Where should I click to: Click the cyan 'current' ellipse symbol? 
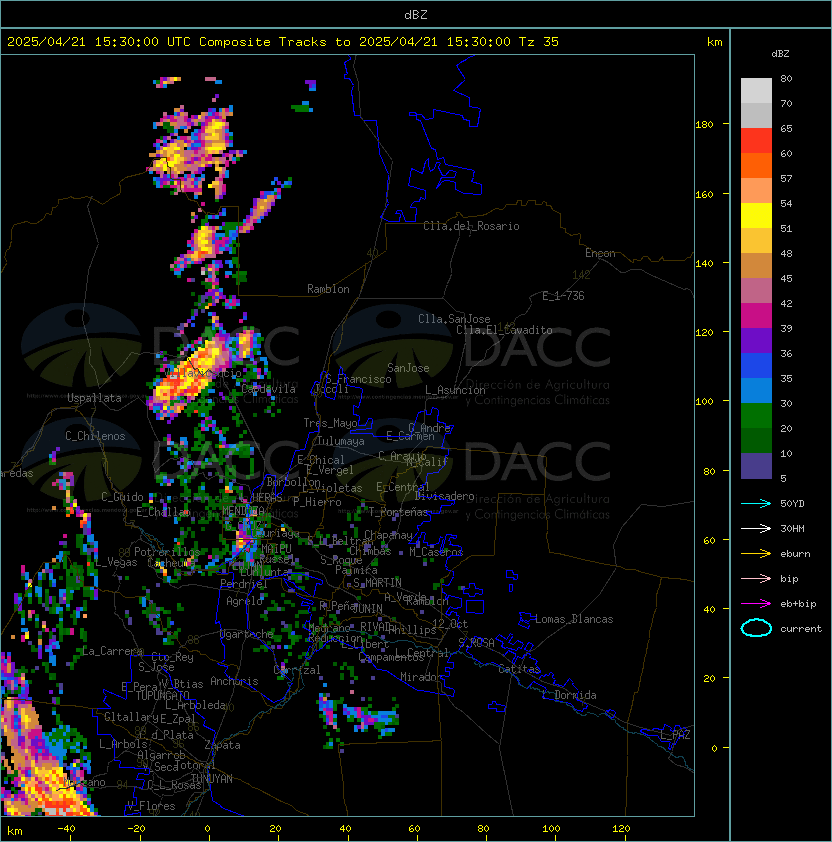click(x=756, y=628)
